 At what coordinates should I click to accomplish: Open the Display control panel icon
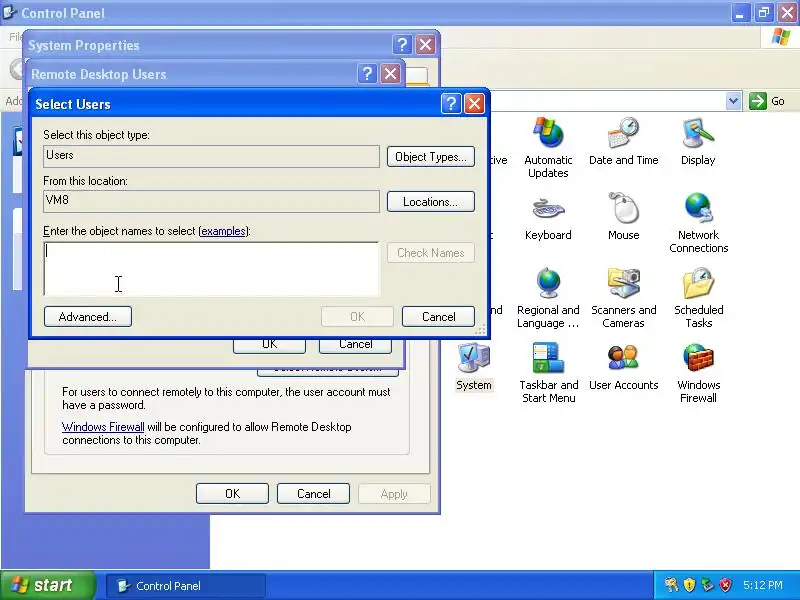point(698,141)
